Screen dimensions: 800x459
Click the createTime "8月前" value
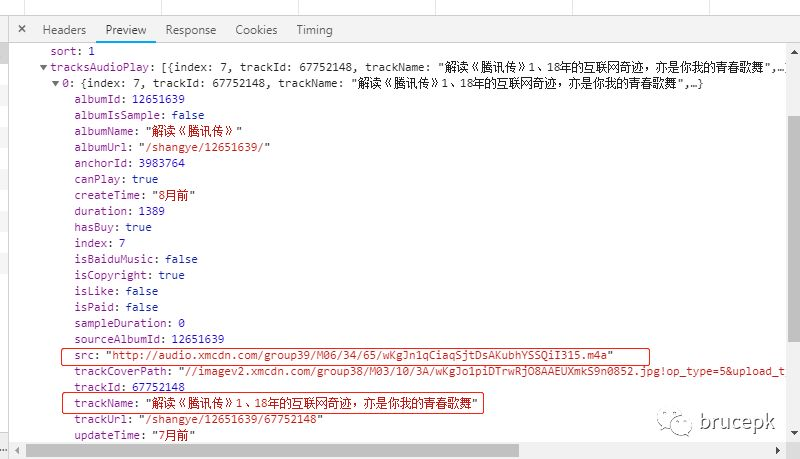(173, 195)
